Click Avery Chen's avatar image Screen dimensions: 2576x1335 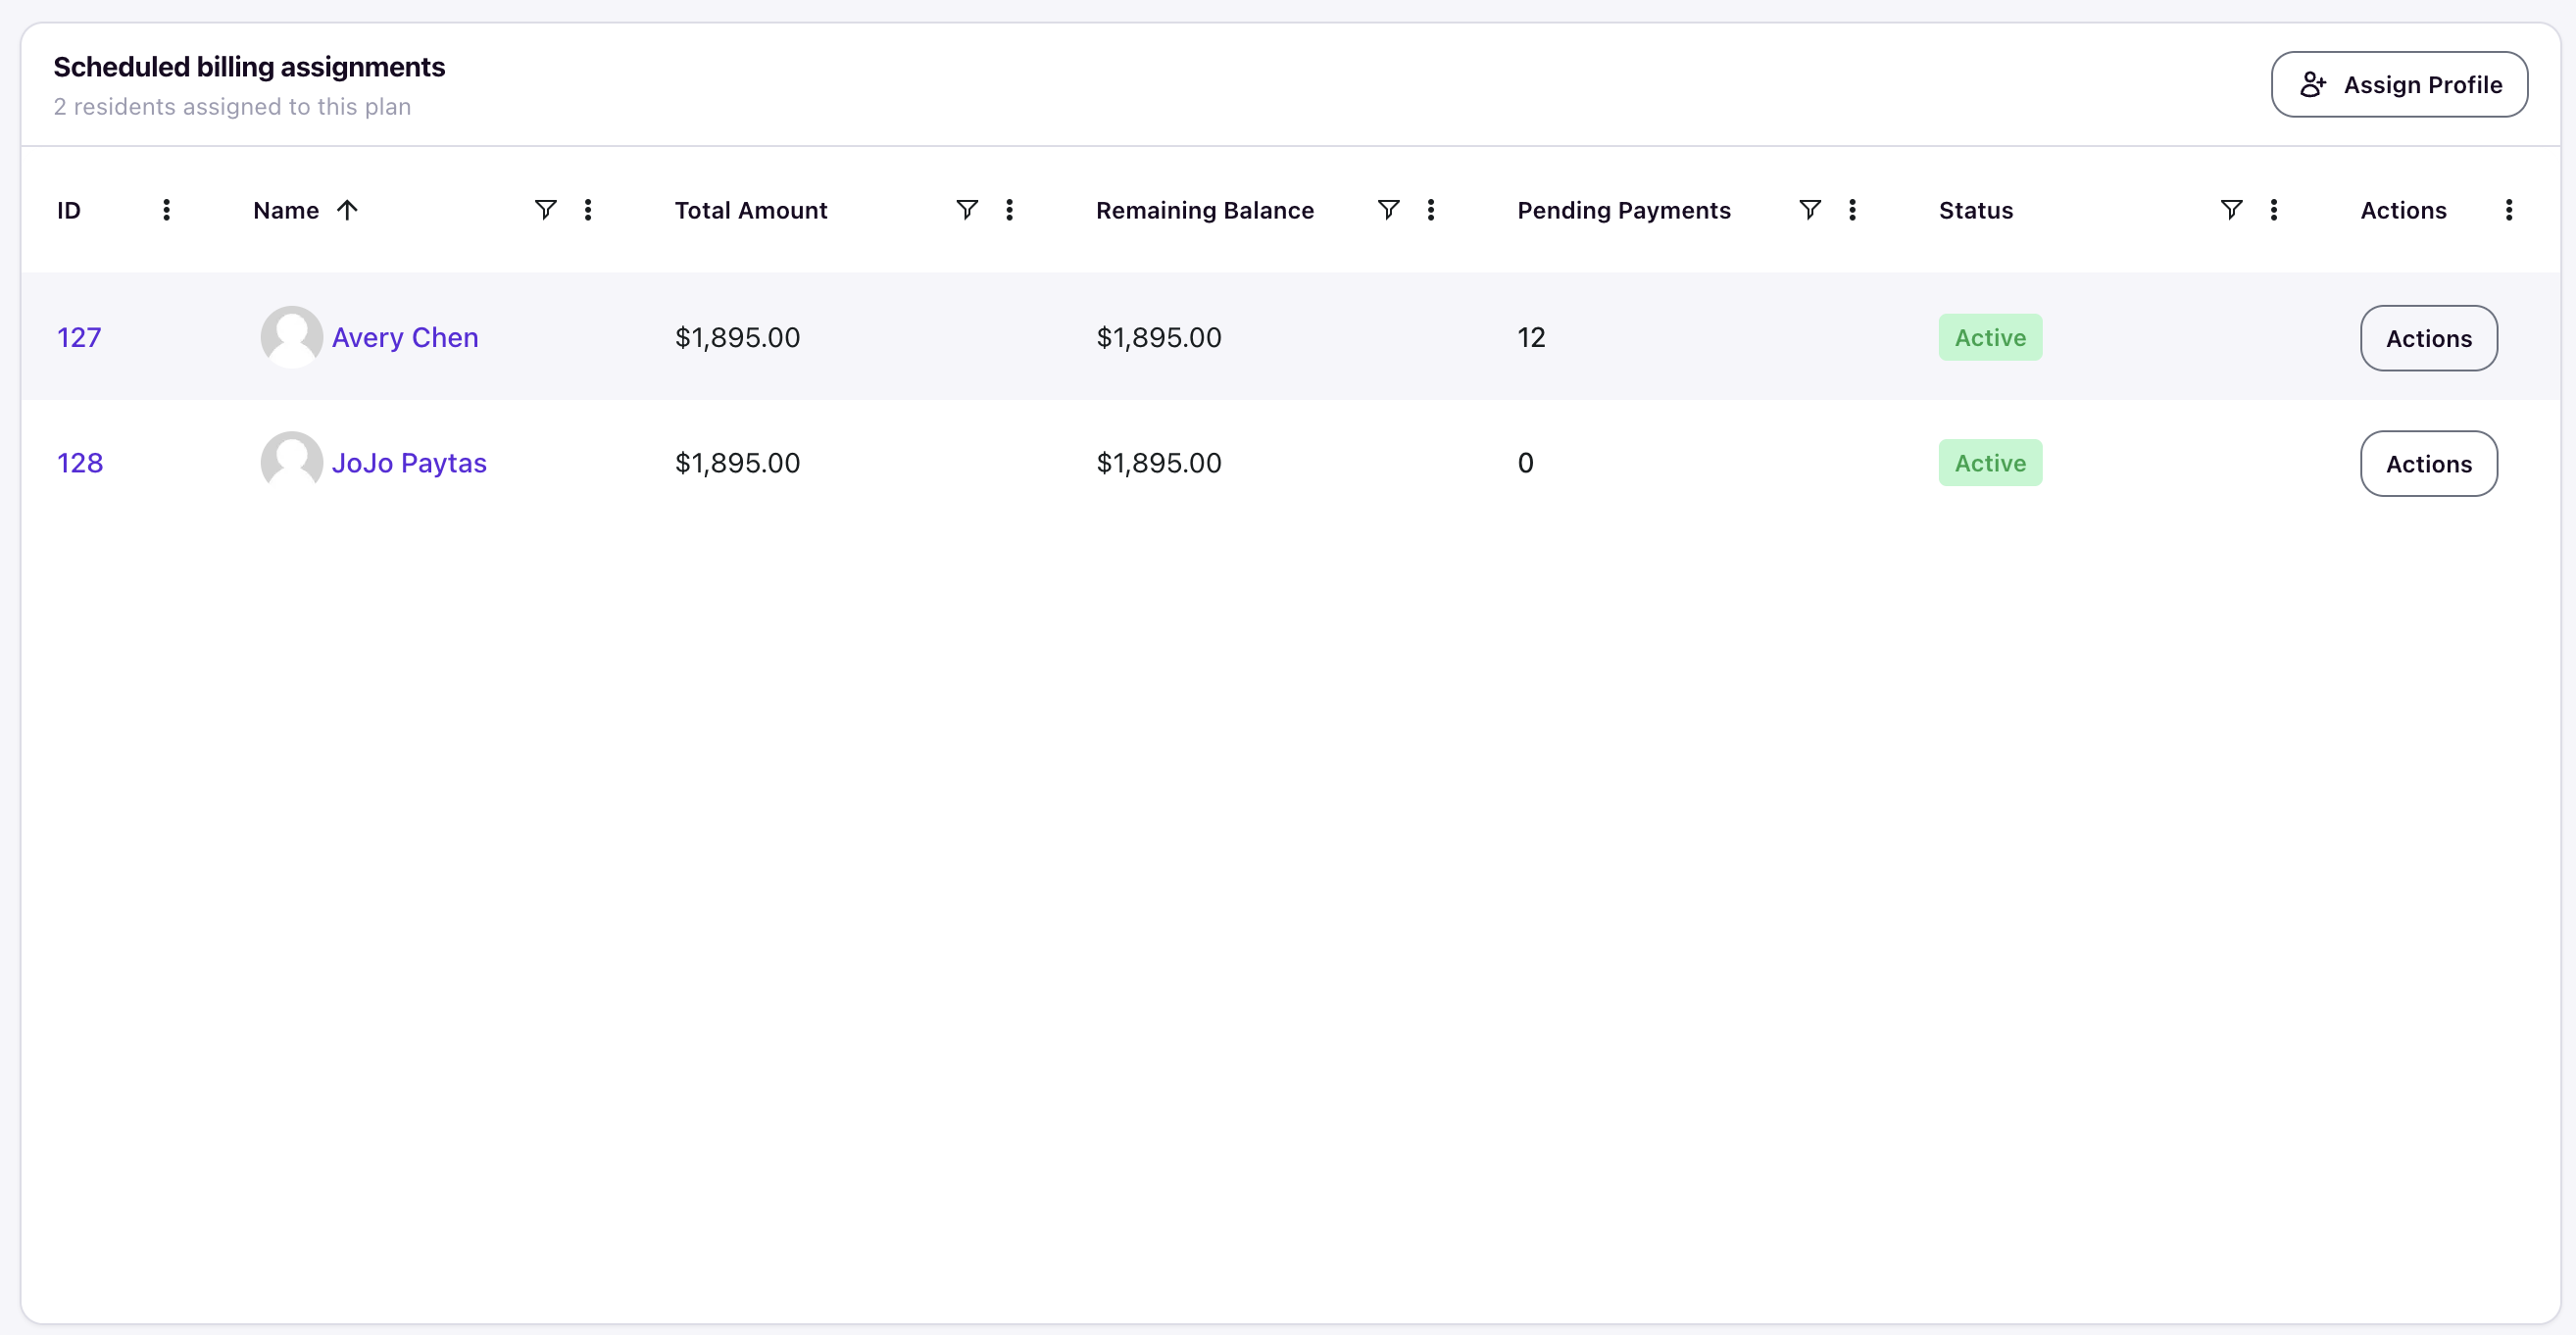coord(291,337)
